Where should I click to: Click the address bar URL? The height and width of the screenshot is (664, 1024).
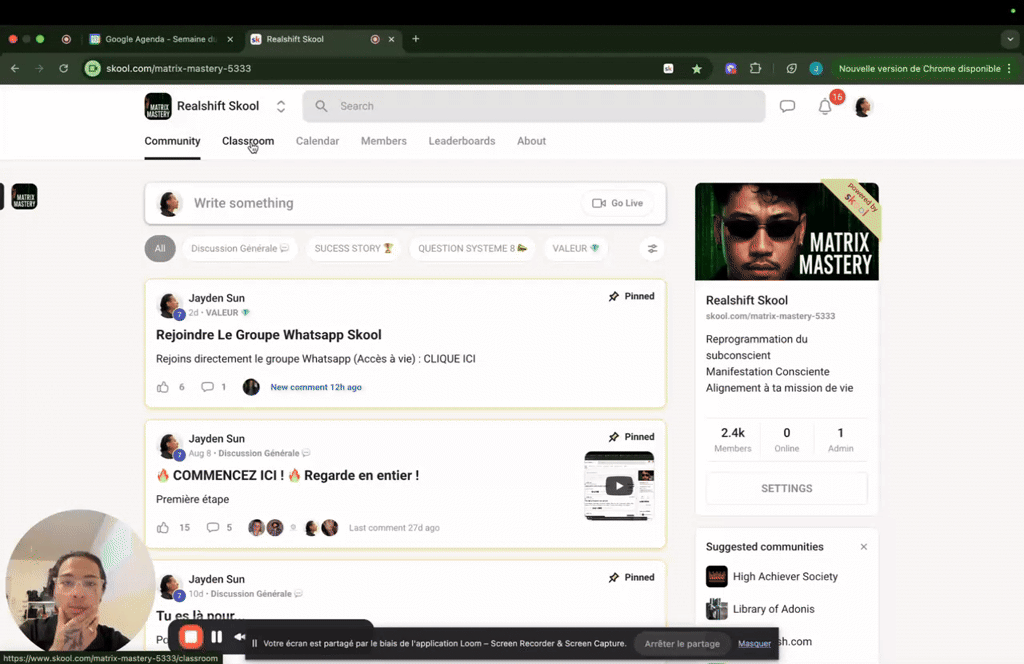click(178, 69)
